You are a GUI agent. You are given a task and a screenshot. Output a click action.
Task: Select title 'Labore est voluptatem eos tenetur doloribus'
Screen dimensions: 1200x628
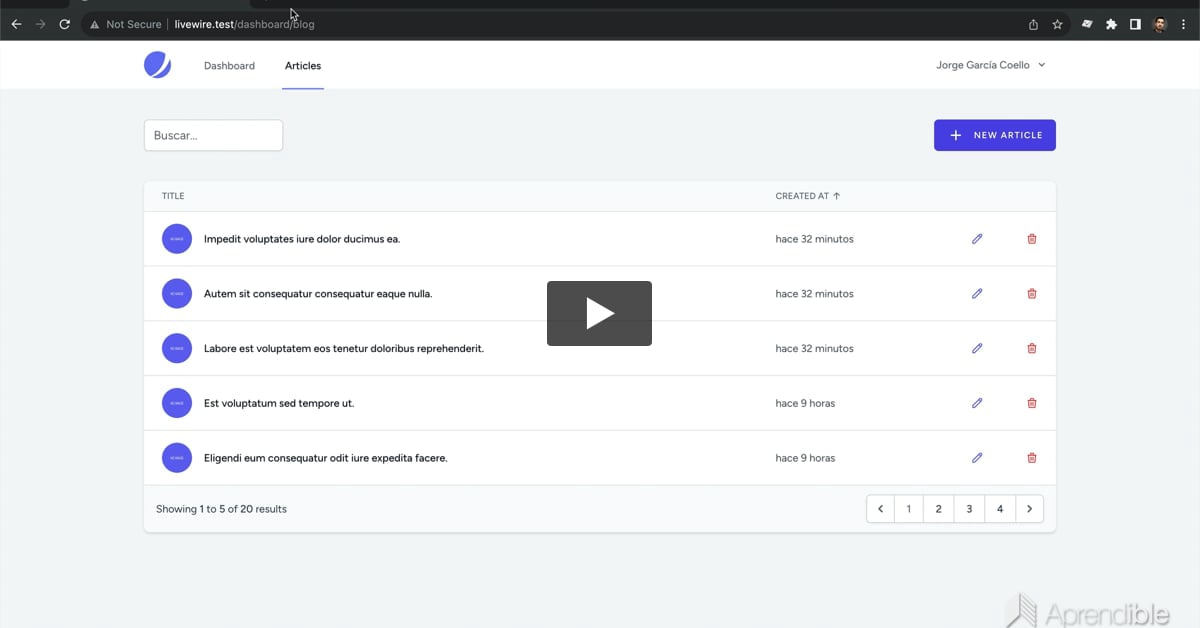(x=344, y=348)
